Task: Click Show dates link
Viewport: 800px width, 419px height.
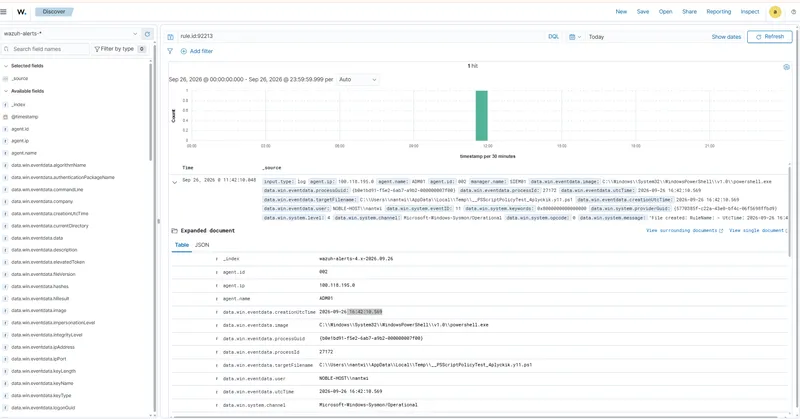Action: [x=726, y=37]
